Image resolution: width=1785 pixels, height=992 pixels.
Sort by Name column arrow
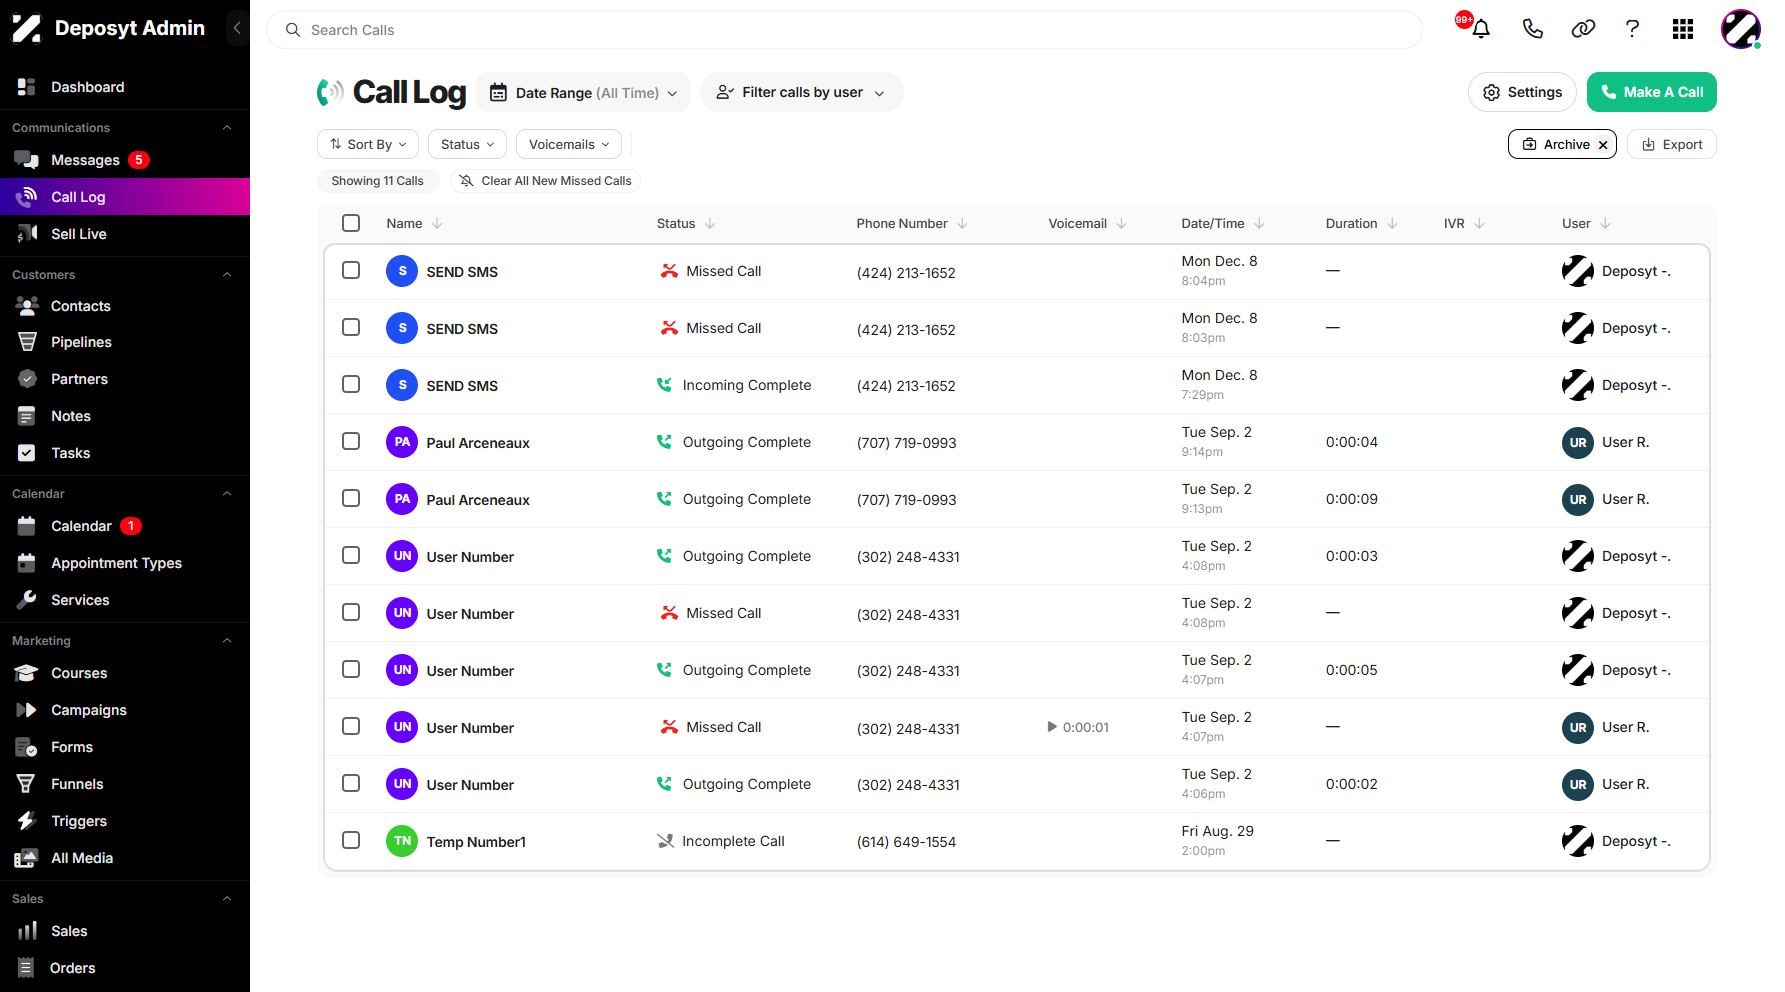pos(437,224)
